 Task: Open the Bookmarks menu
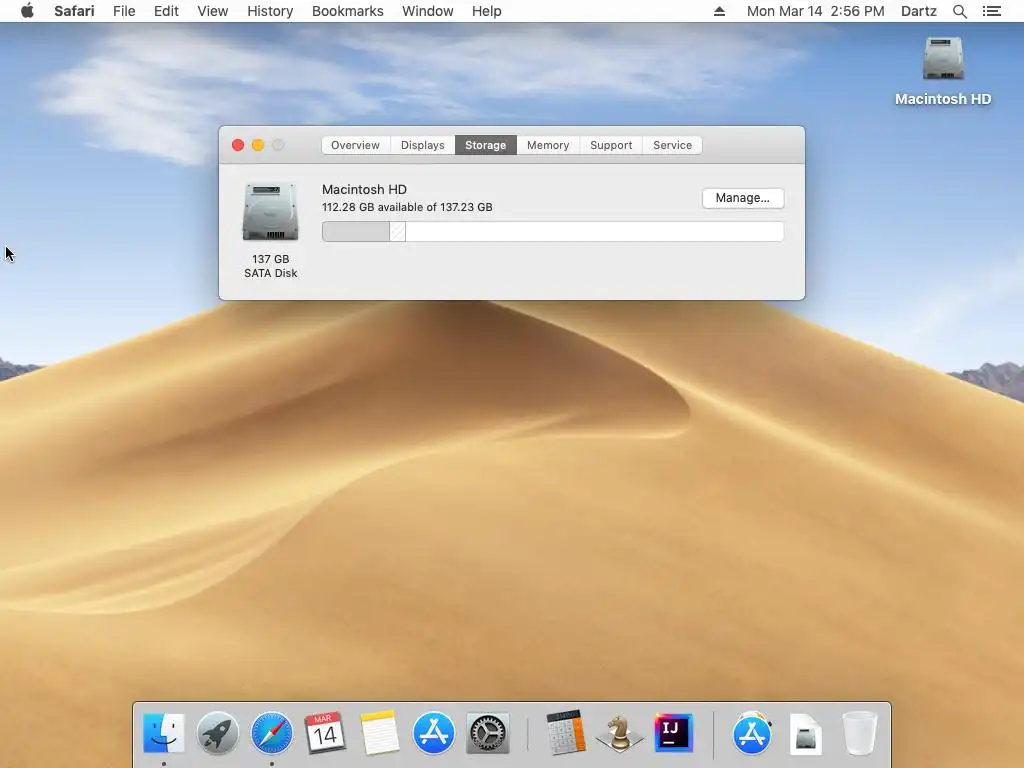coord(347,11)
